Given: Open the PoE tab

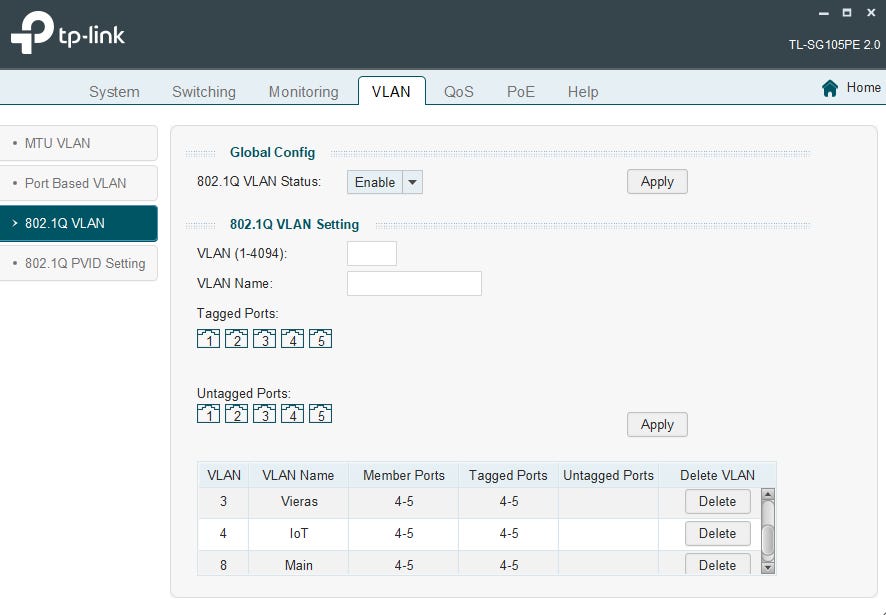Looking at the screenshot, I should coord(520,92).
